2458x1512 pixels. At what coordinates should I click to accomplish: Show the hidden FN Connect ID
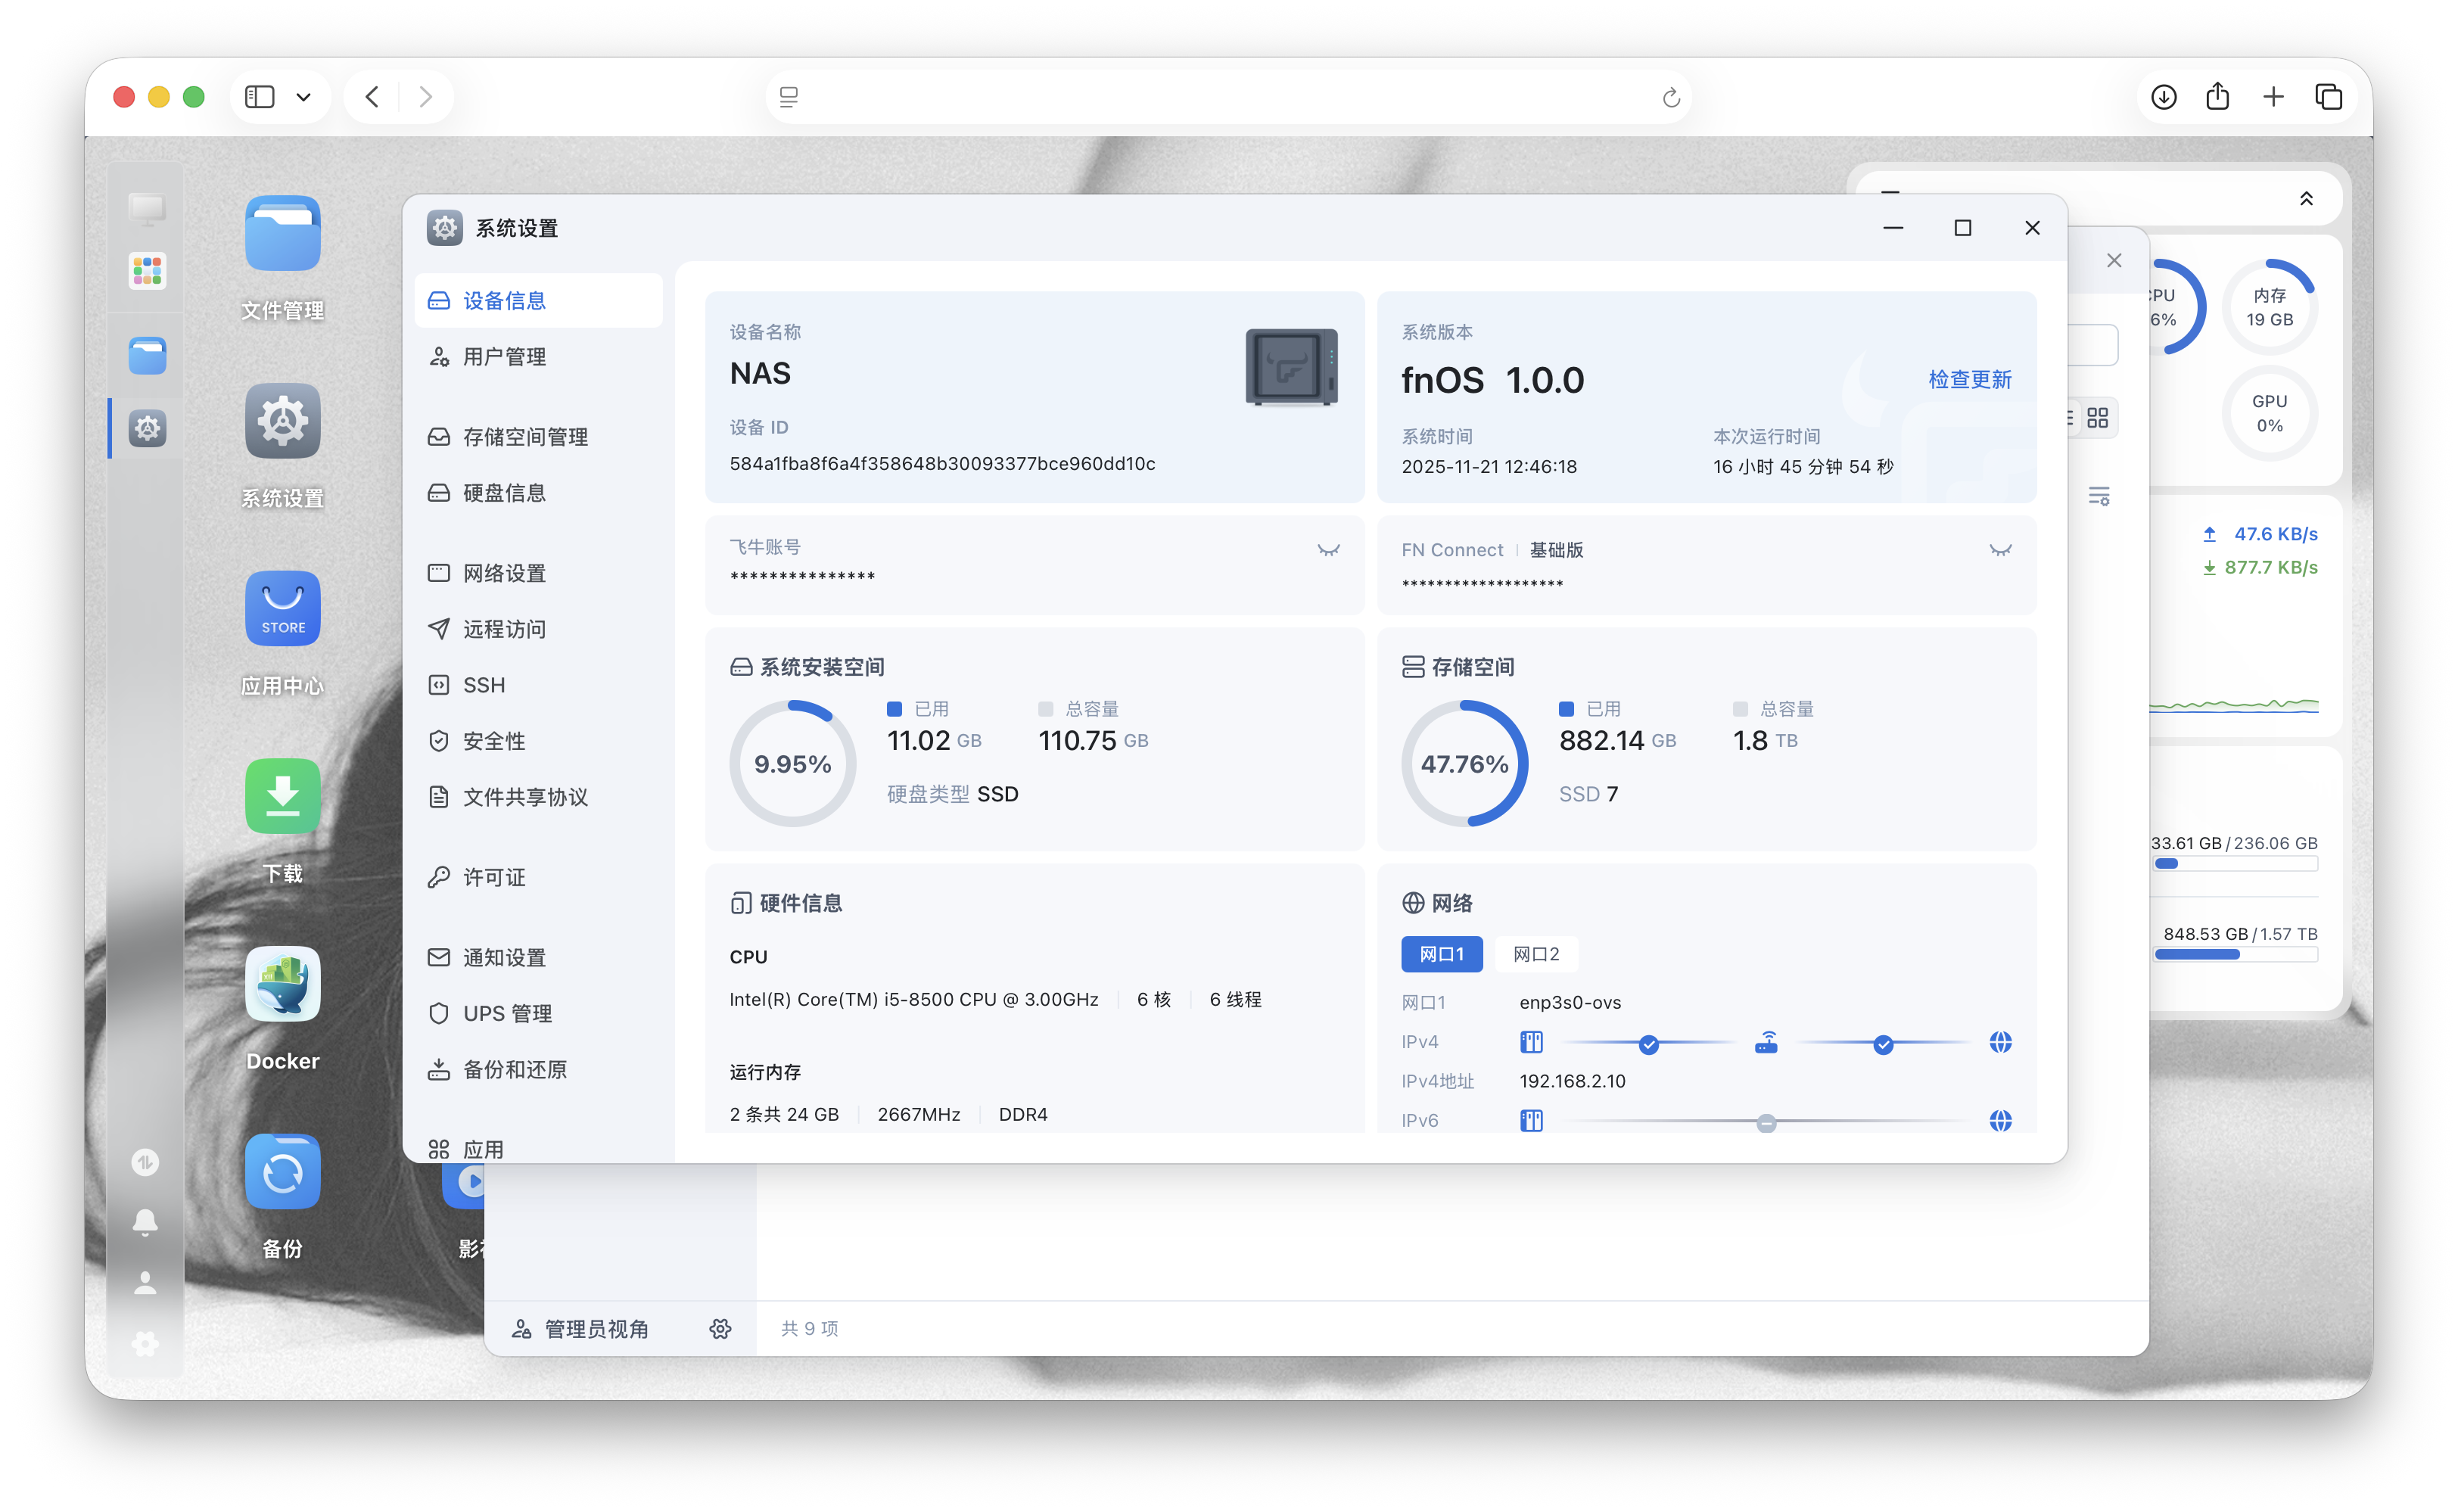click(2000, 550)
